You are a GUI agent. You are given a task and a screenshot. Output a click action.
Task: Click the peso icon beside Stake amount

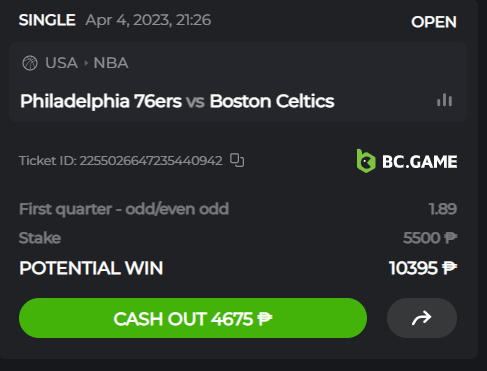[x=451, y=238]
